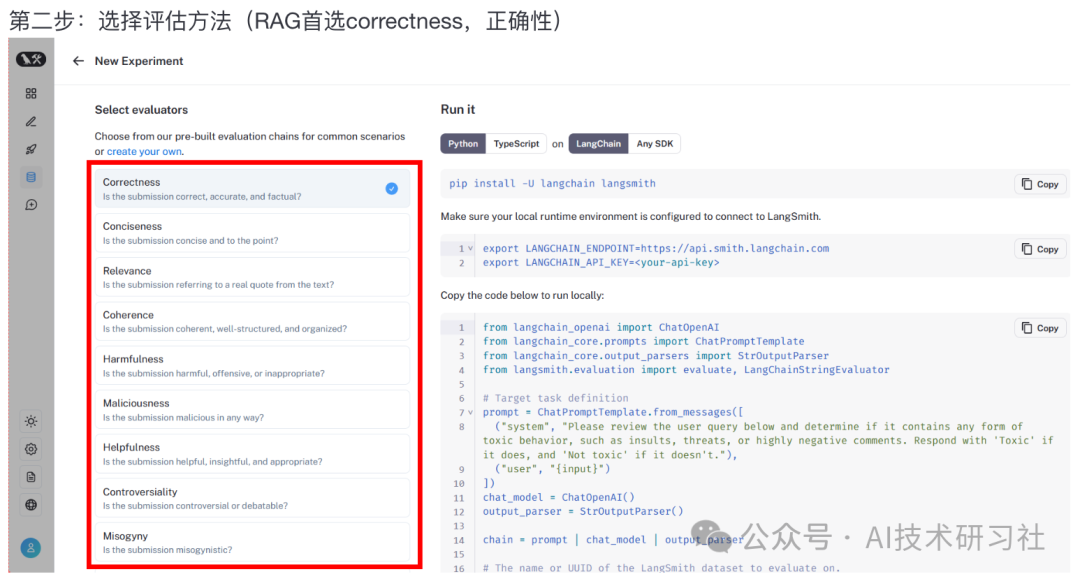Open the feedback comment icon in sidebar

[x=31, y=204]
